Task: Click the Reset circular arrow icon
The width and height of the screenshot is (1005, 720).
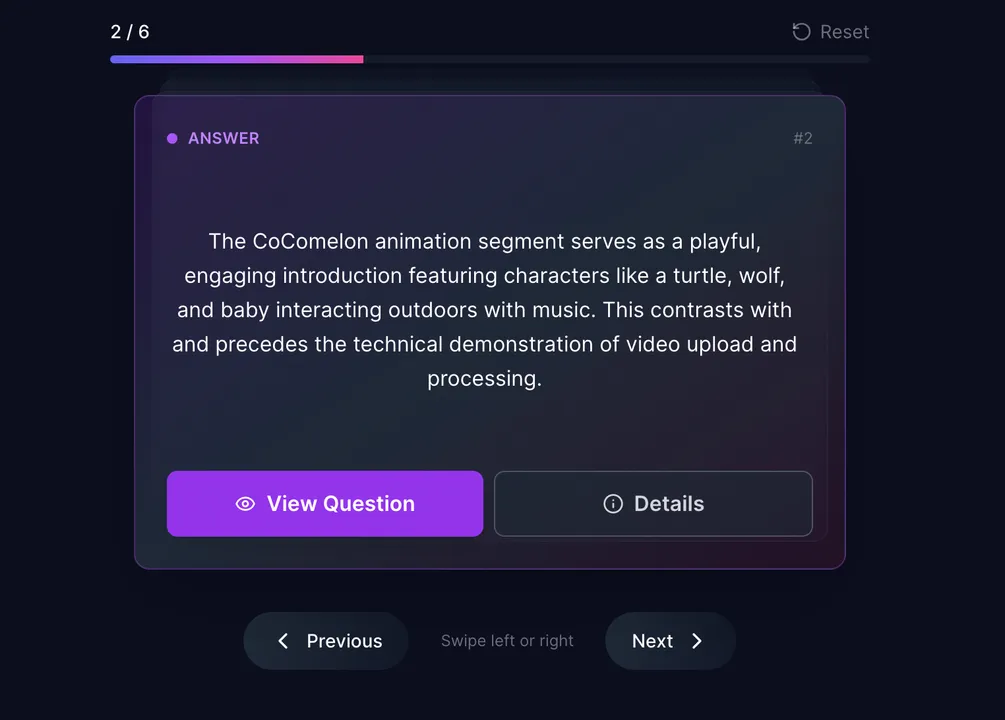Action: (801, 32)
